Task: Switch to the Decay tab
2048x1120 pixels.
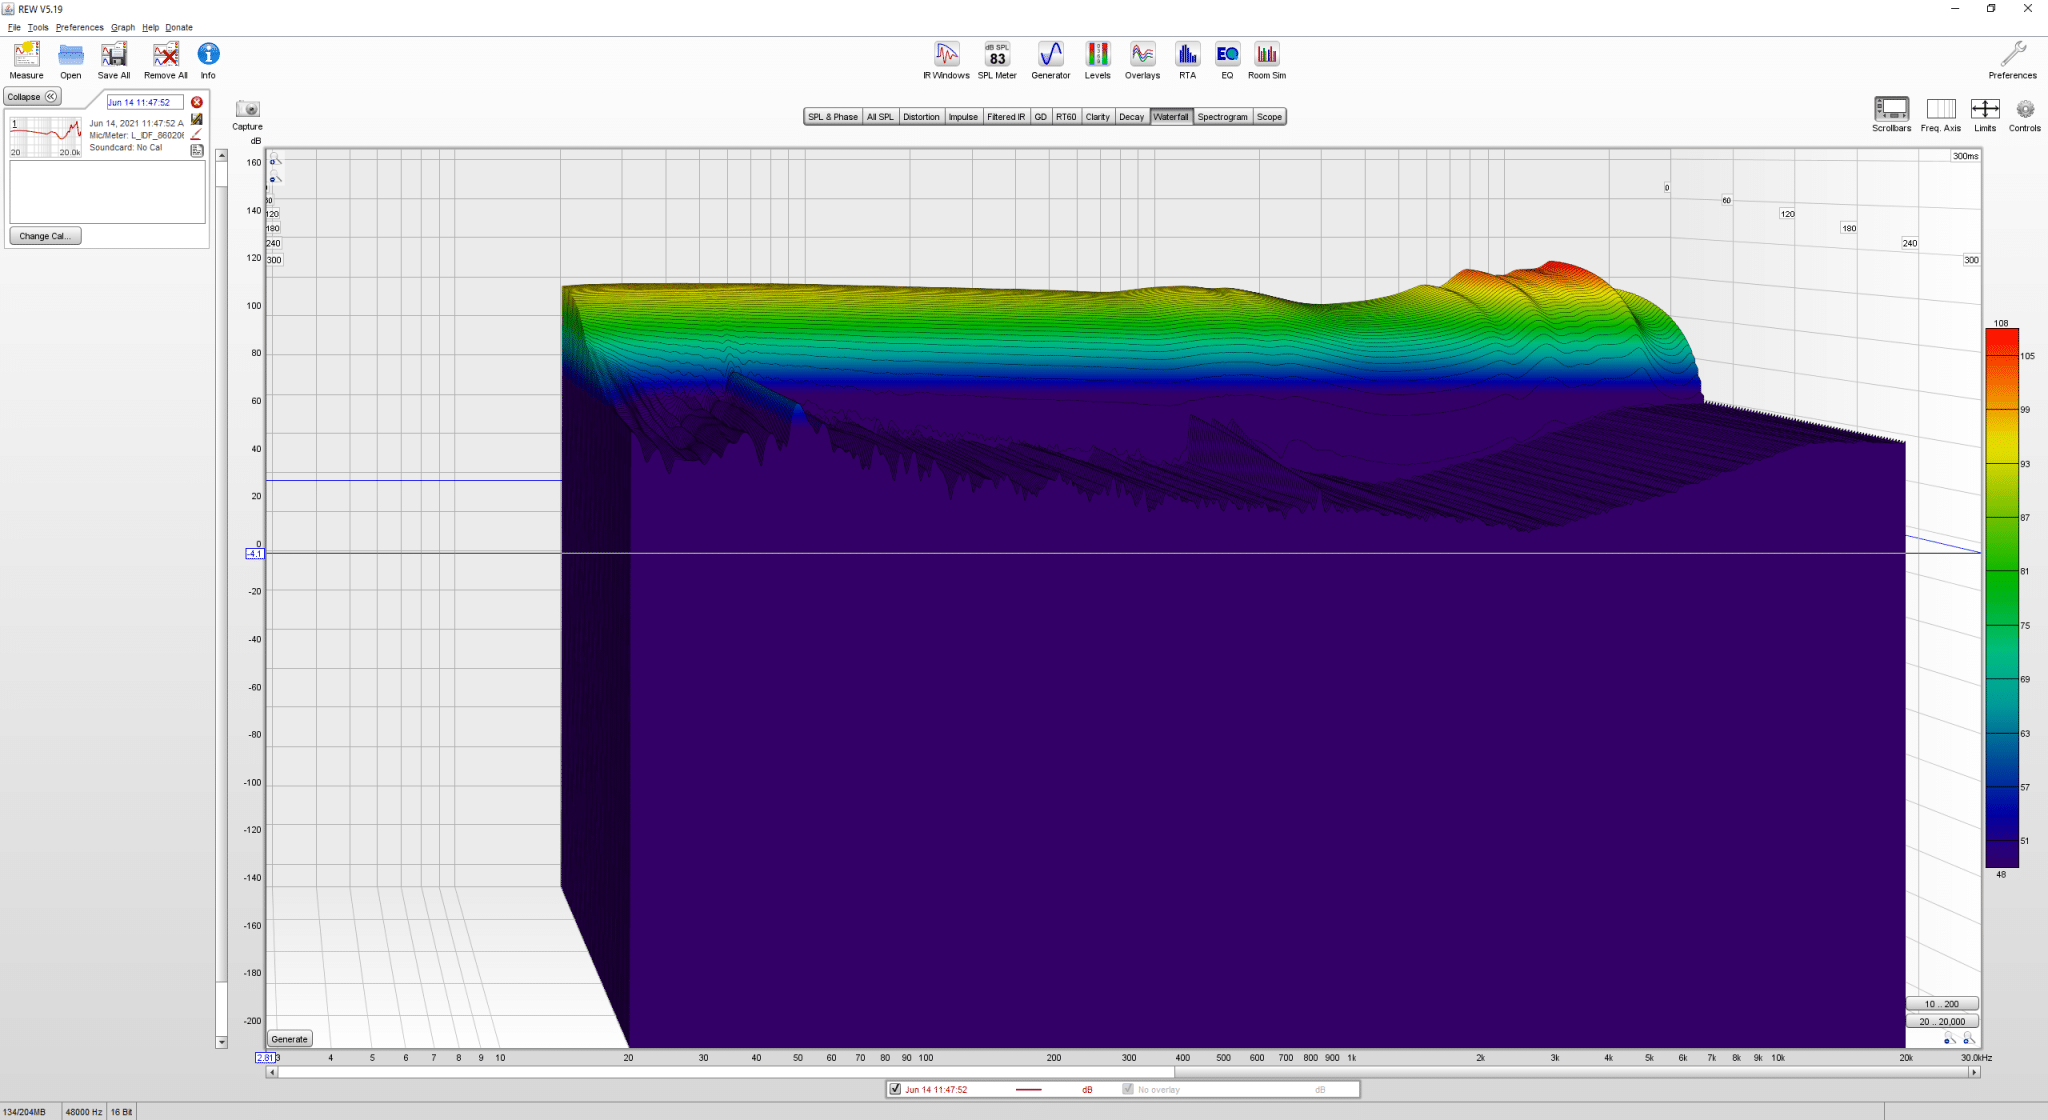Action: [1131, 117]
